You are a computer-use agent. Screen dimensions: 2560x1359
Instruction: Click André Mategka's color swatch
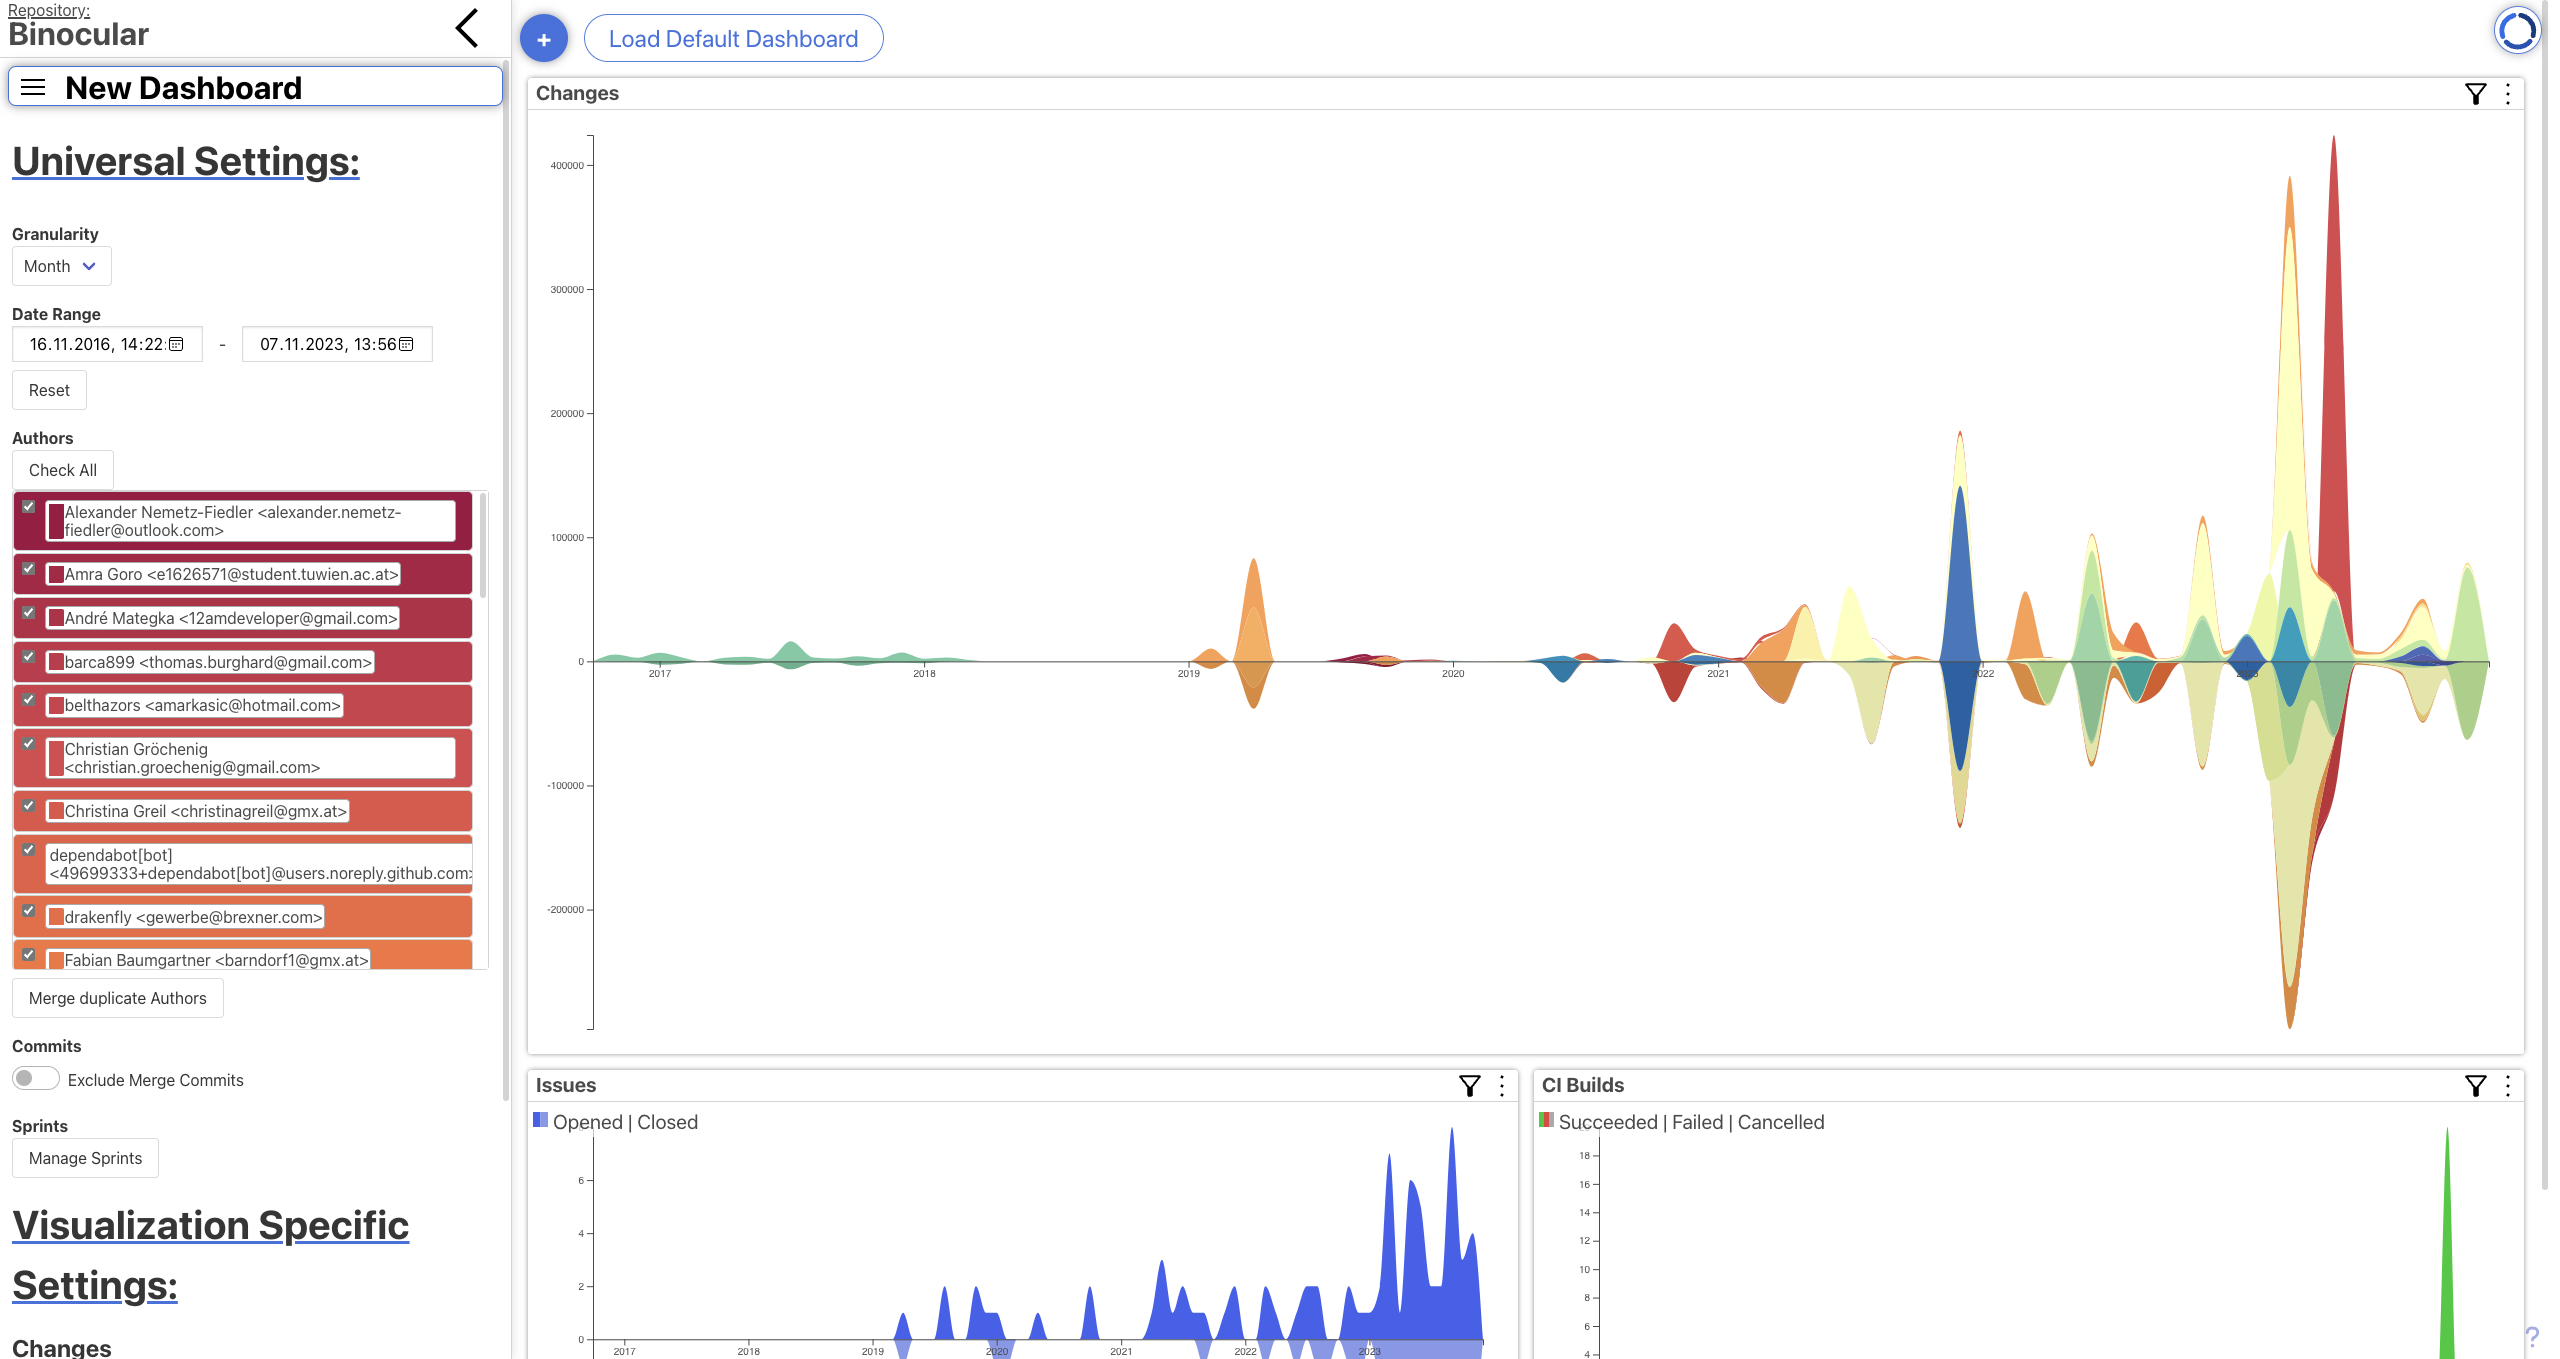[56, 618]
